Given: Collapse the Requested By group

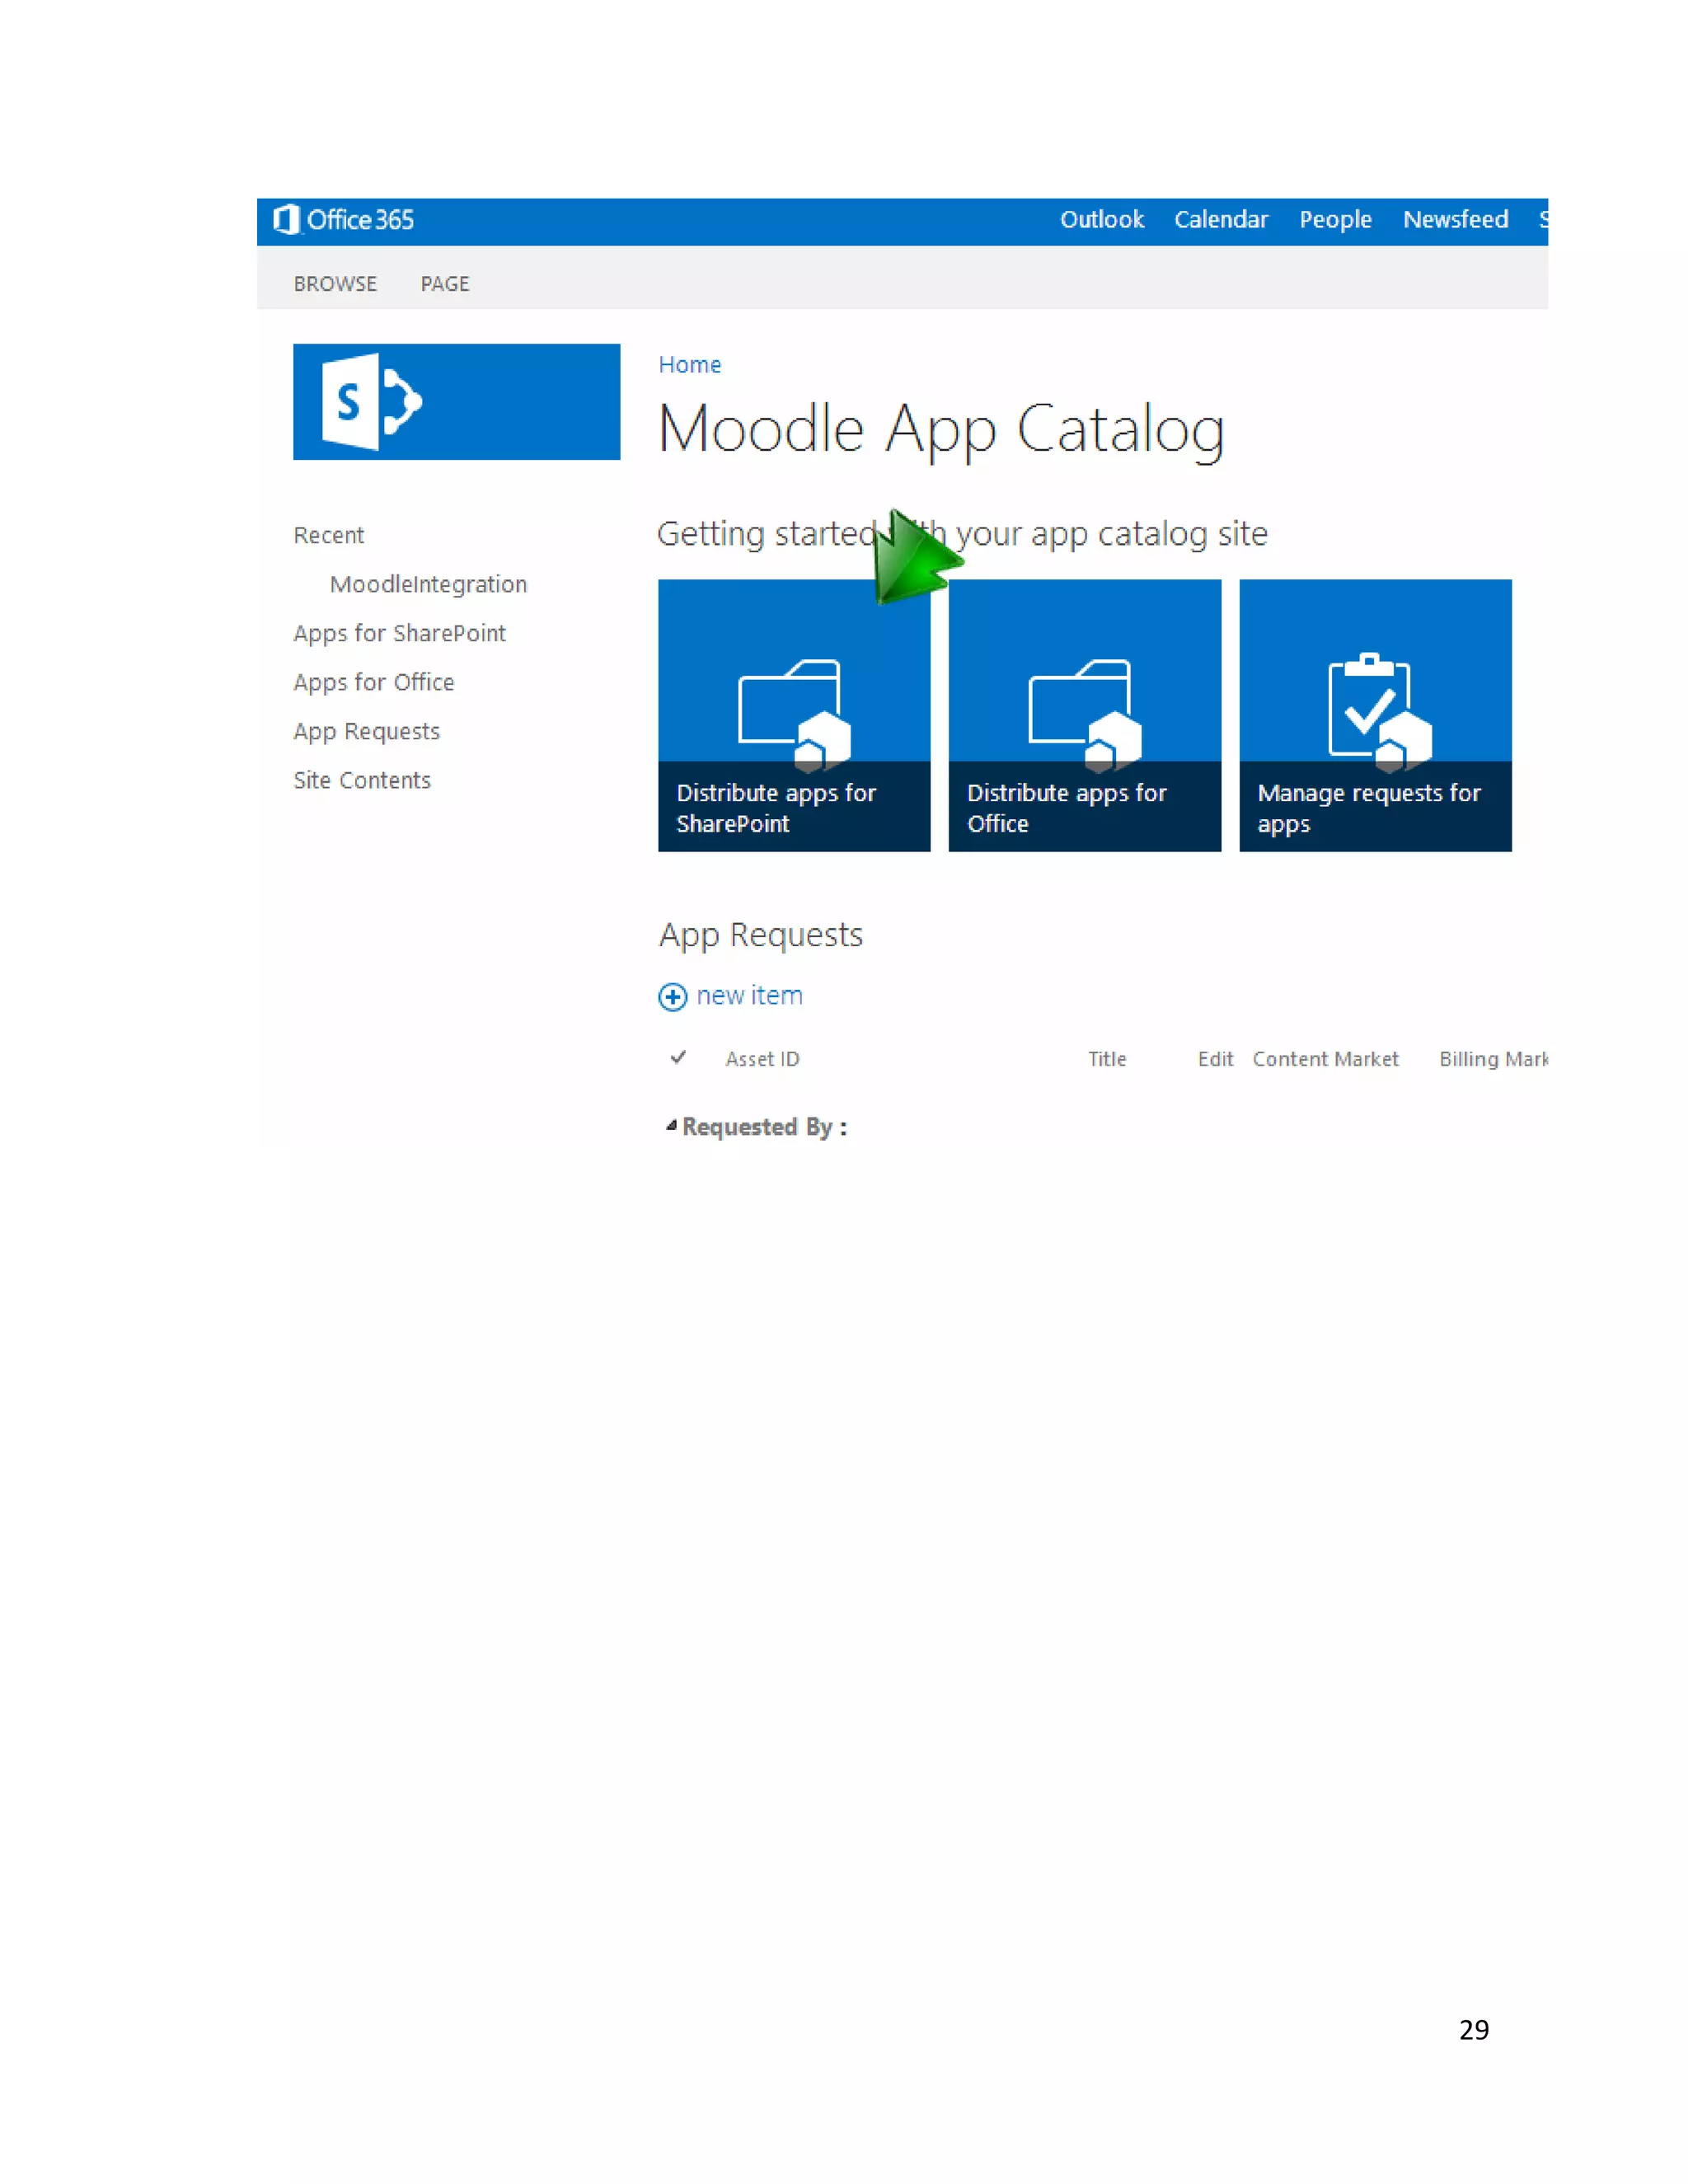Looking at the screenshot, I should 671,1126.
